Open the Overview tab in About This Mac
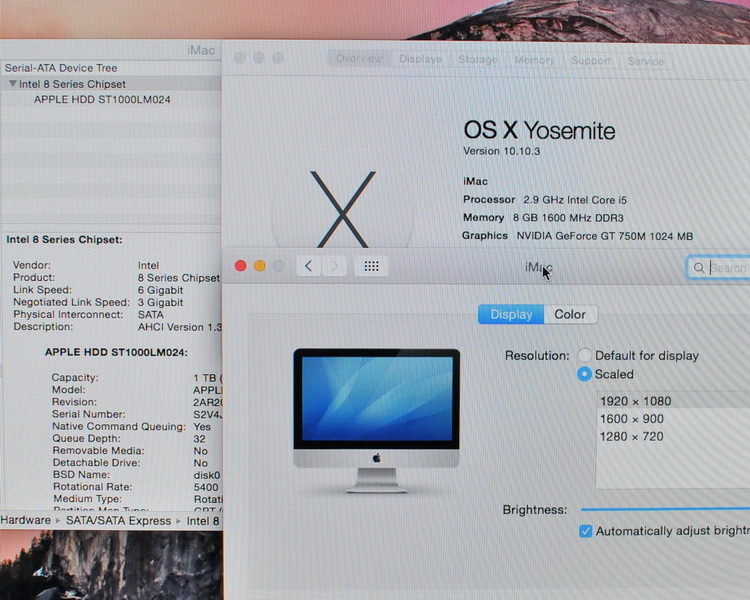The width and height of the screenshot is (750, 600). pyautogui.click(x=359, y=59)
